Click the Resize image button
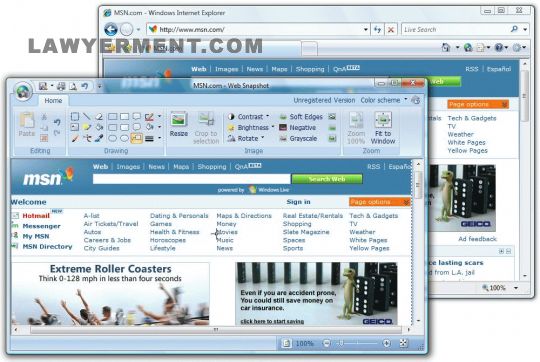 [x=179, y=124]
